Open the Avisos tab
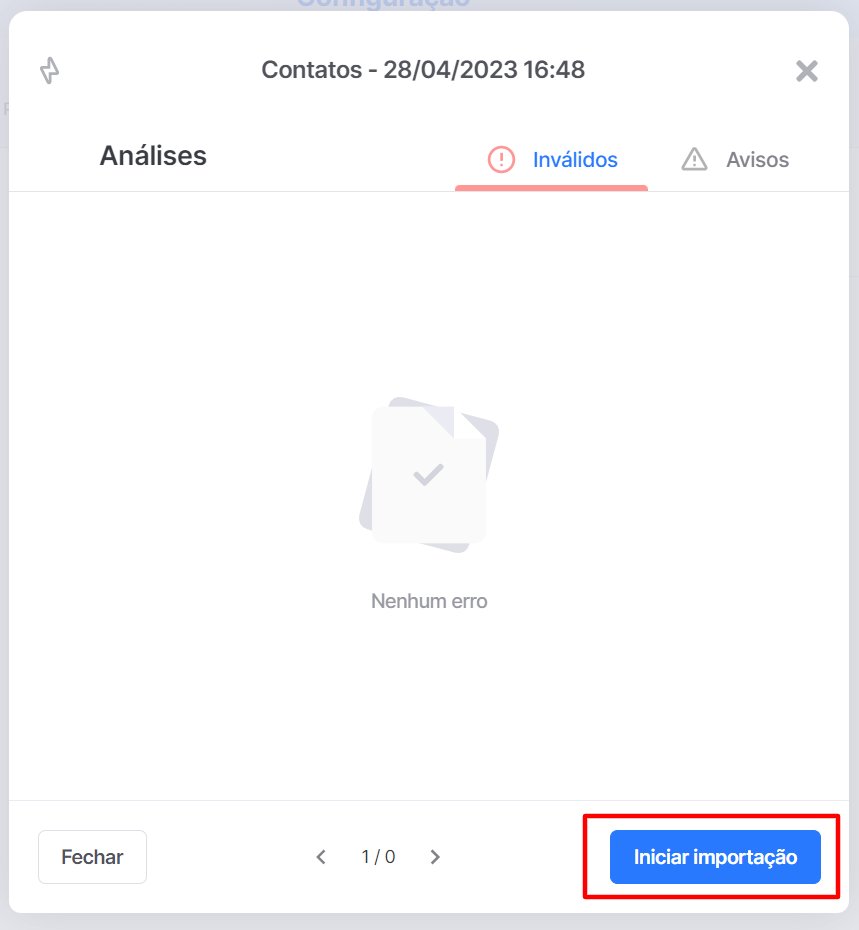Viewport: 859px width, 930px height. pyautogui.click(x=735, y=160)
